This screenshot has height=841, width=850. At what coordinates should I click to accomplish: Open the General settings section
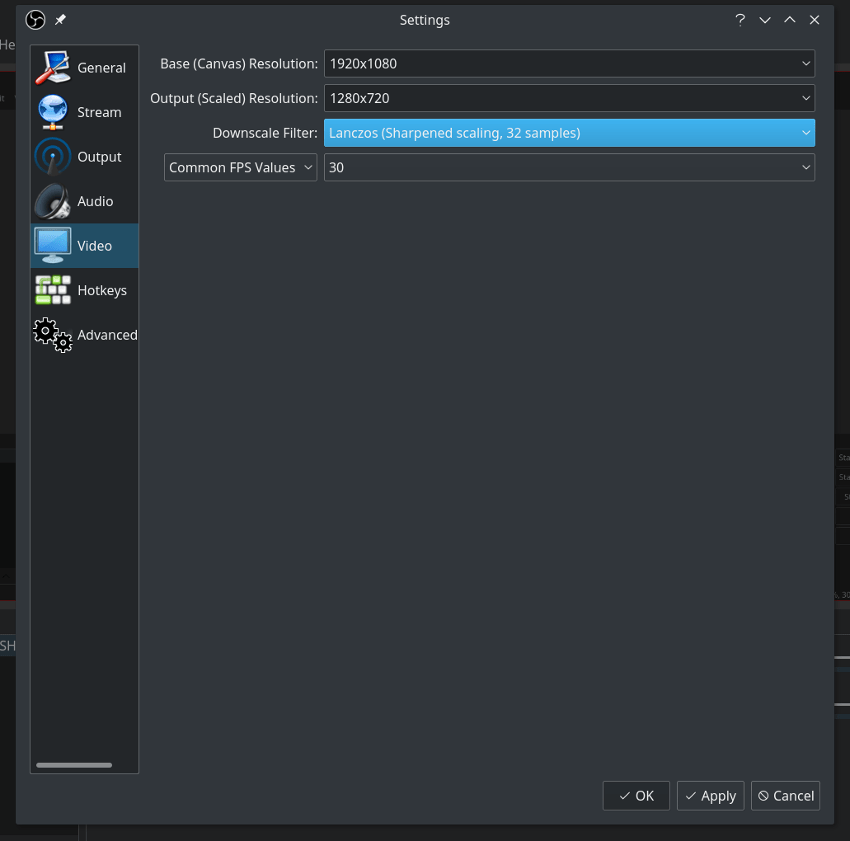[x=84, y=67]
